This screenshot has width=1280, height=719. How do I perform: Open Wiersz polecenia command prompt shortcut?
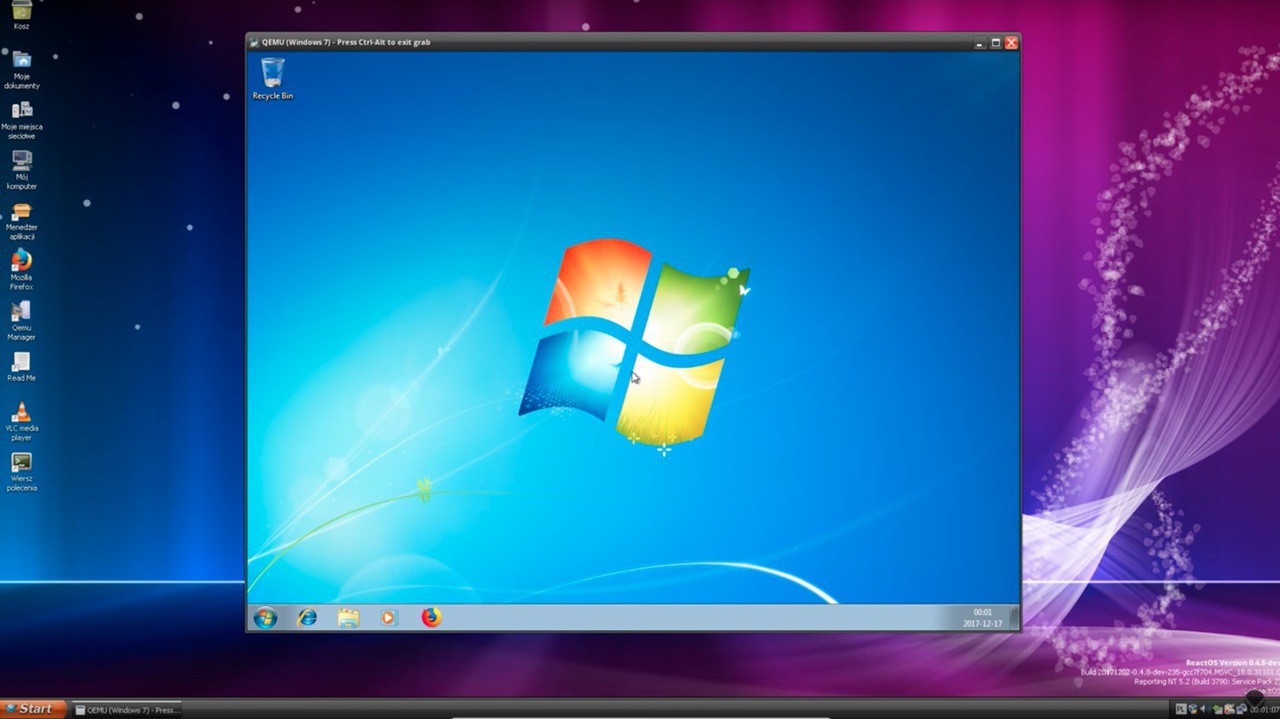21,472
